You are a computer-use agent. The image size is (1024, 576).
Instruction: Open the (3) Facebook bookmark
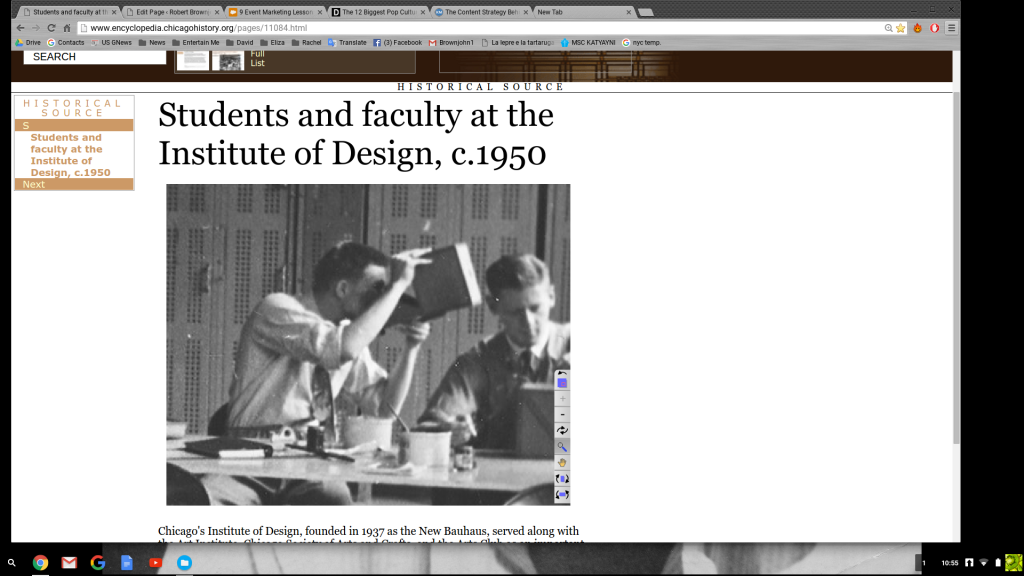[x=398, y=42]
